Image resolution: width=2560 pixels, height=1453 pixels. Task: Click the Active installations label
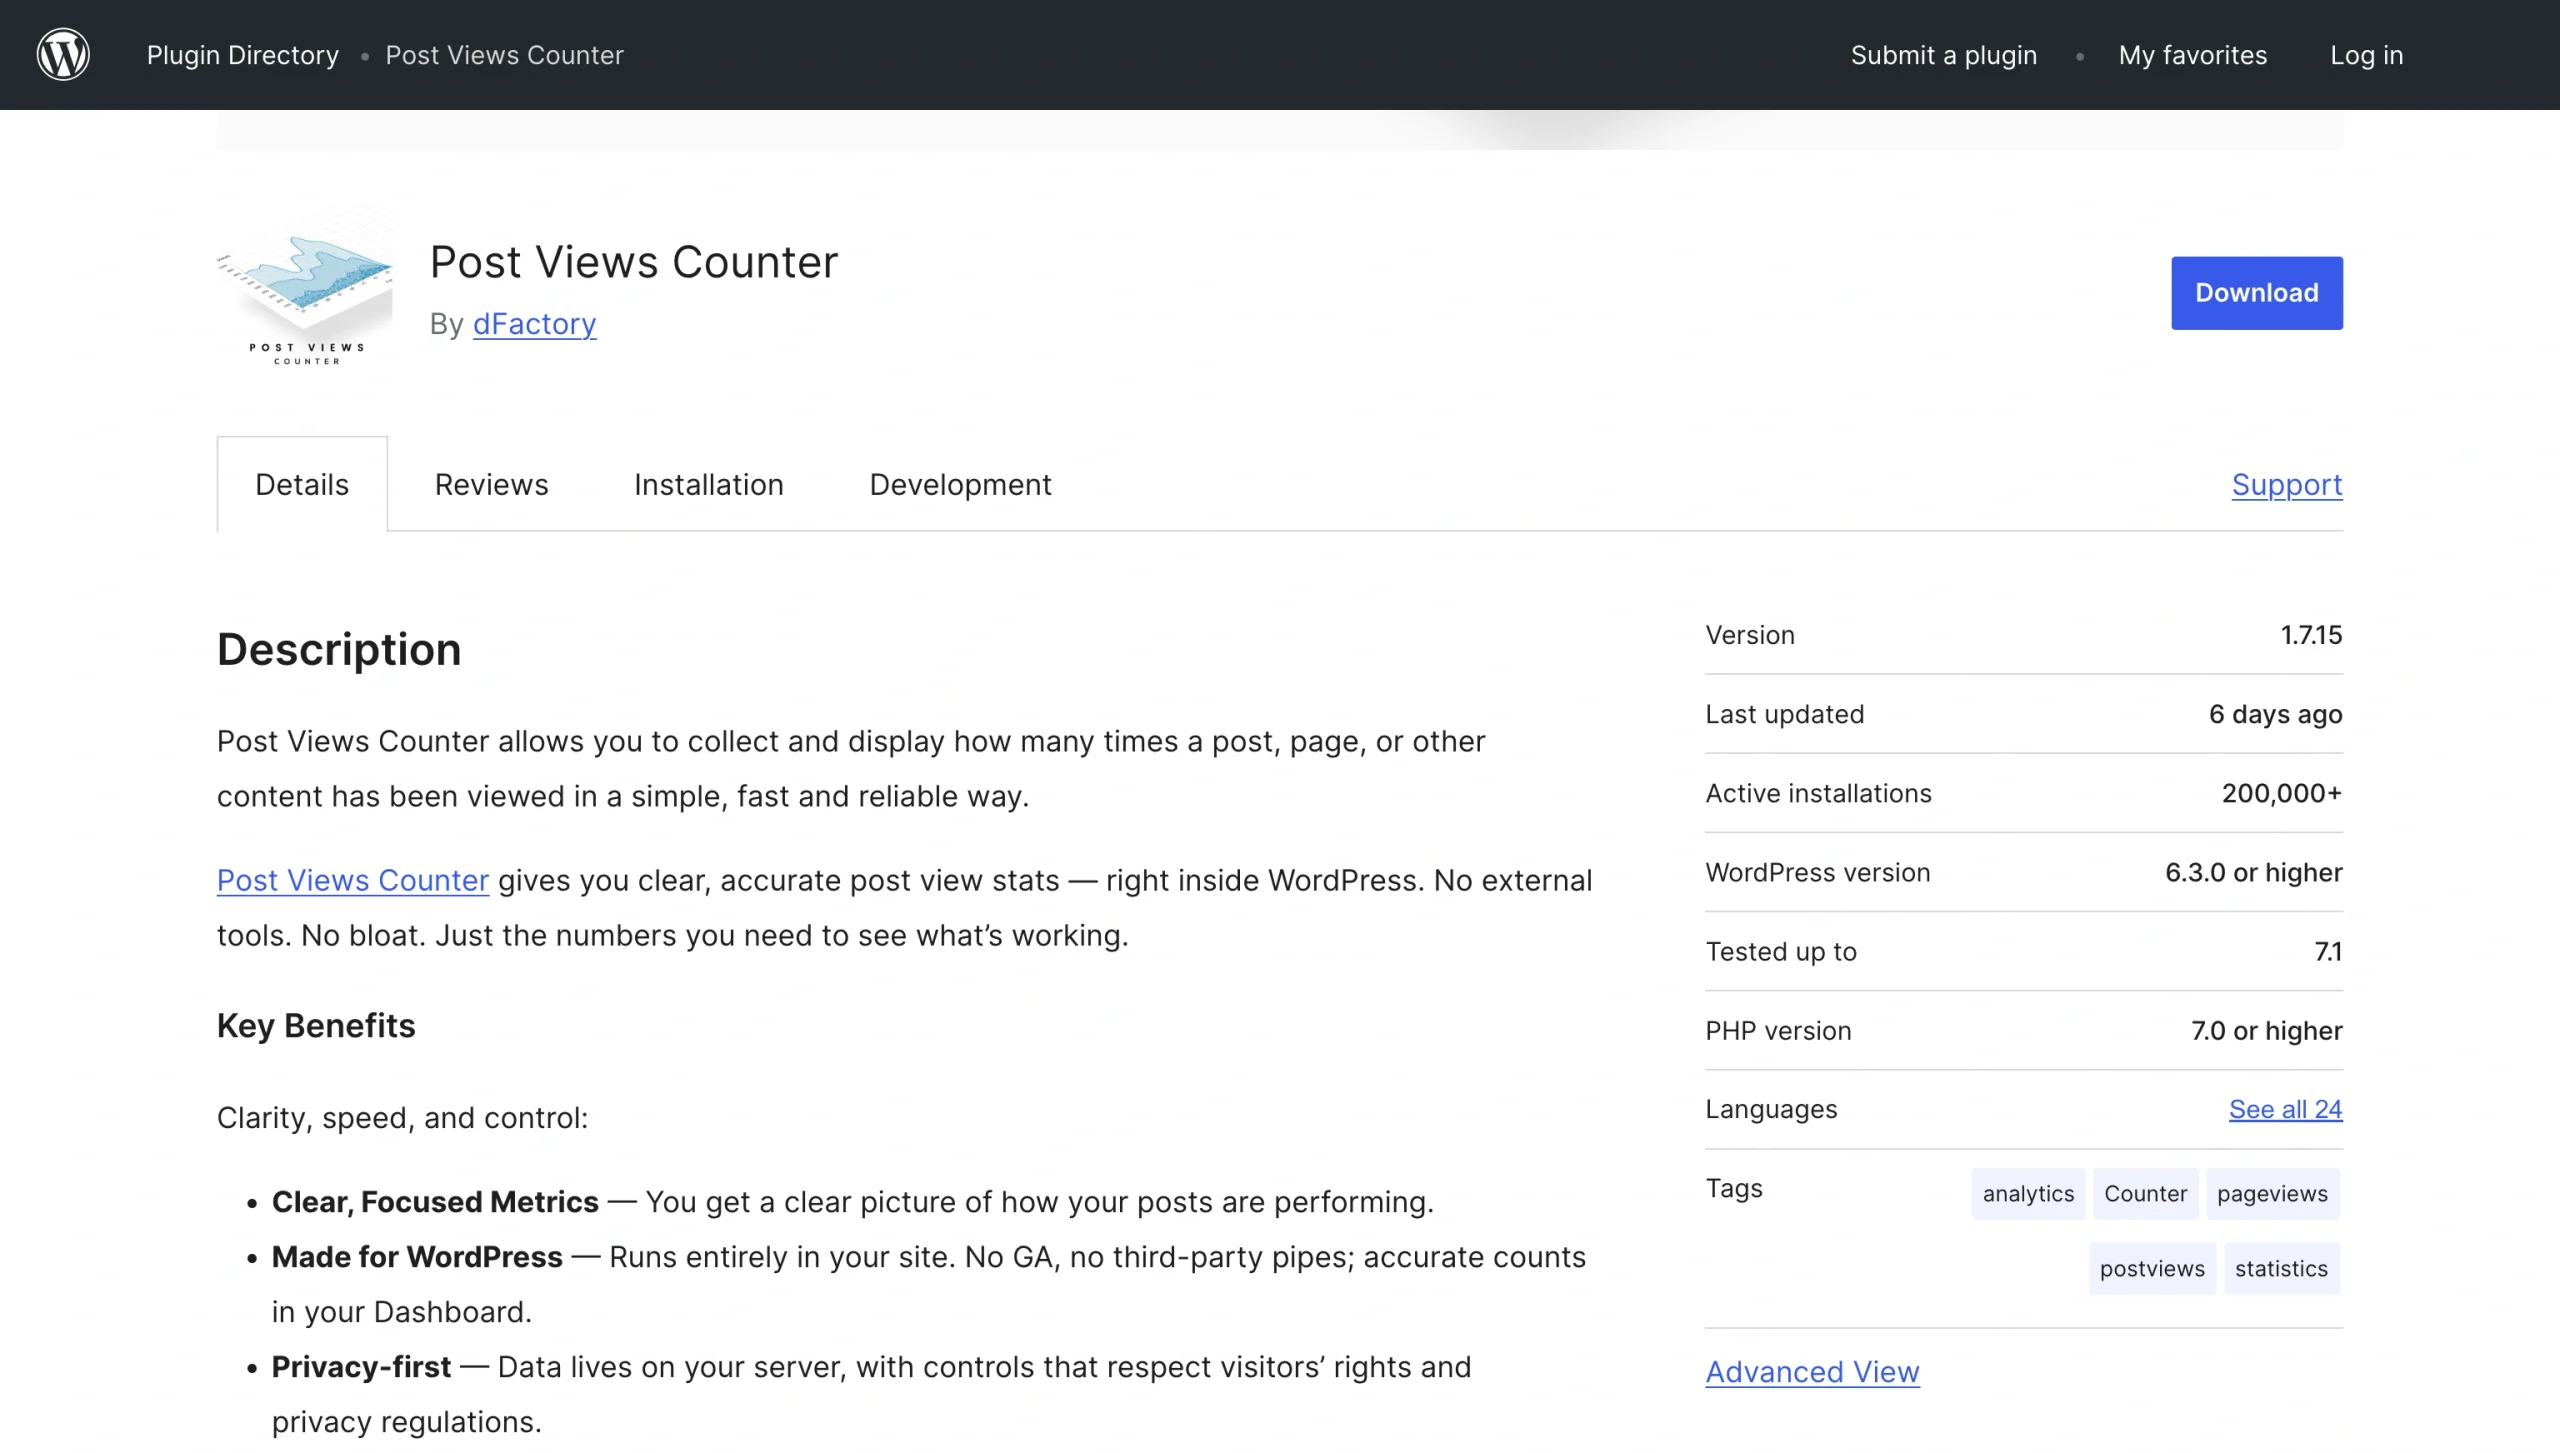(x=1818, y=793)
